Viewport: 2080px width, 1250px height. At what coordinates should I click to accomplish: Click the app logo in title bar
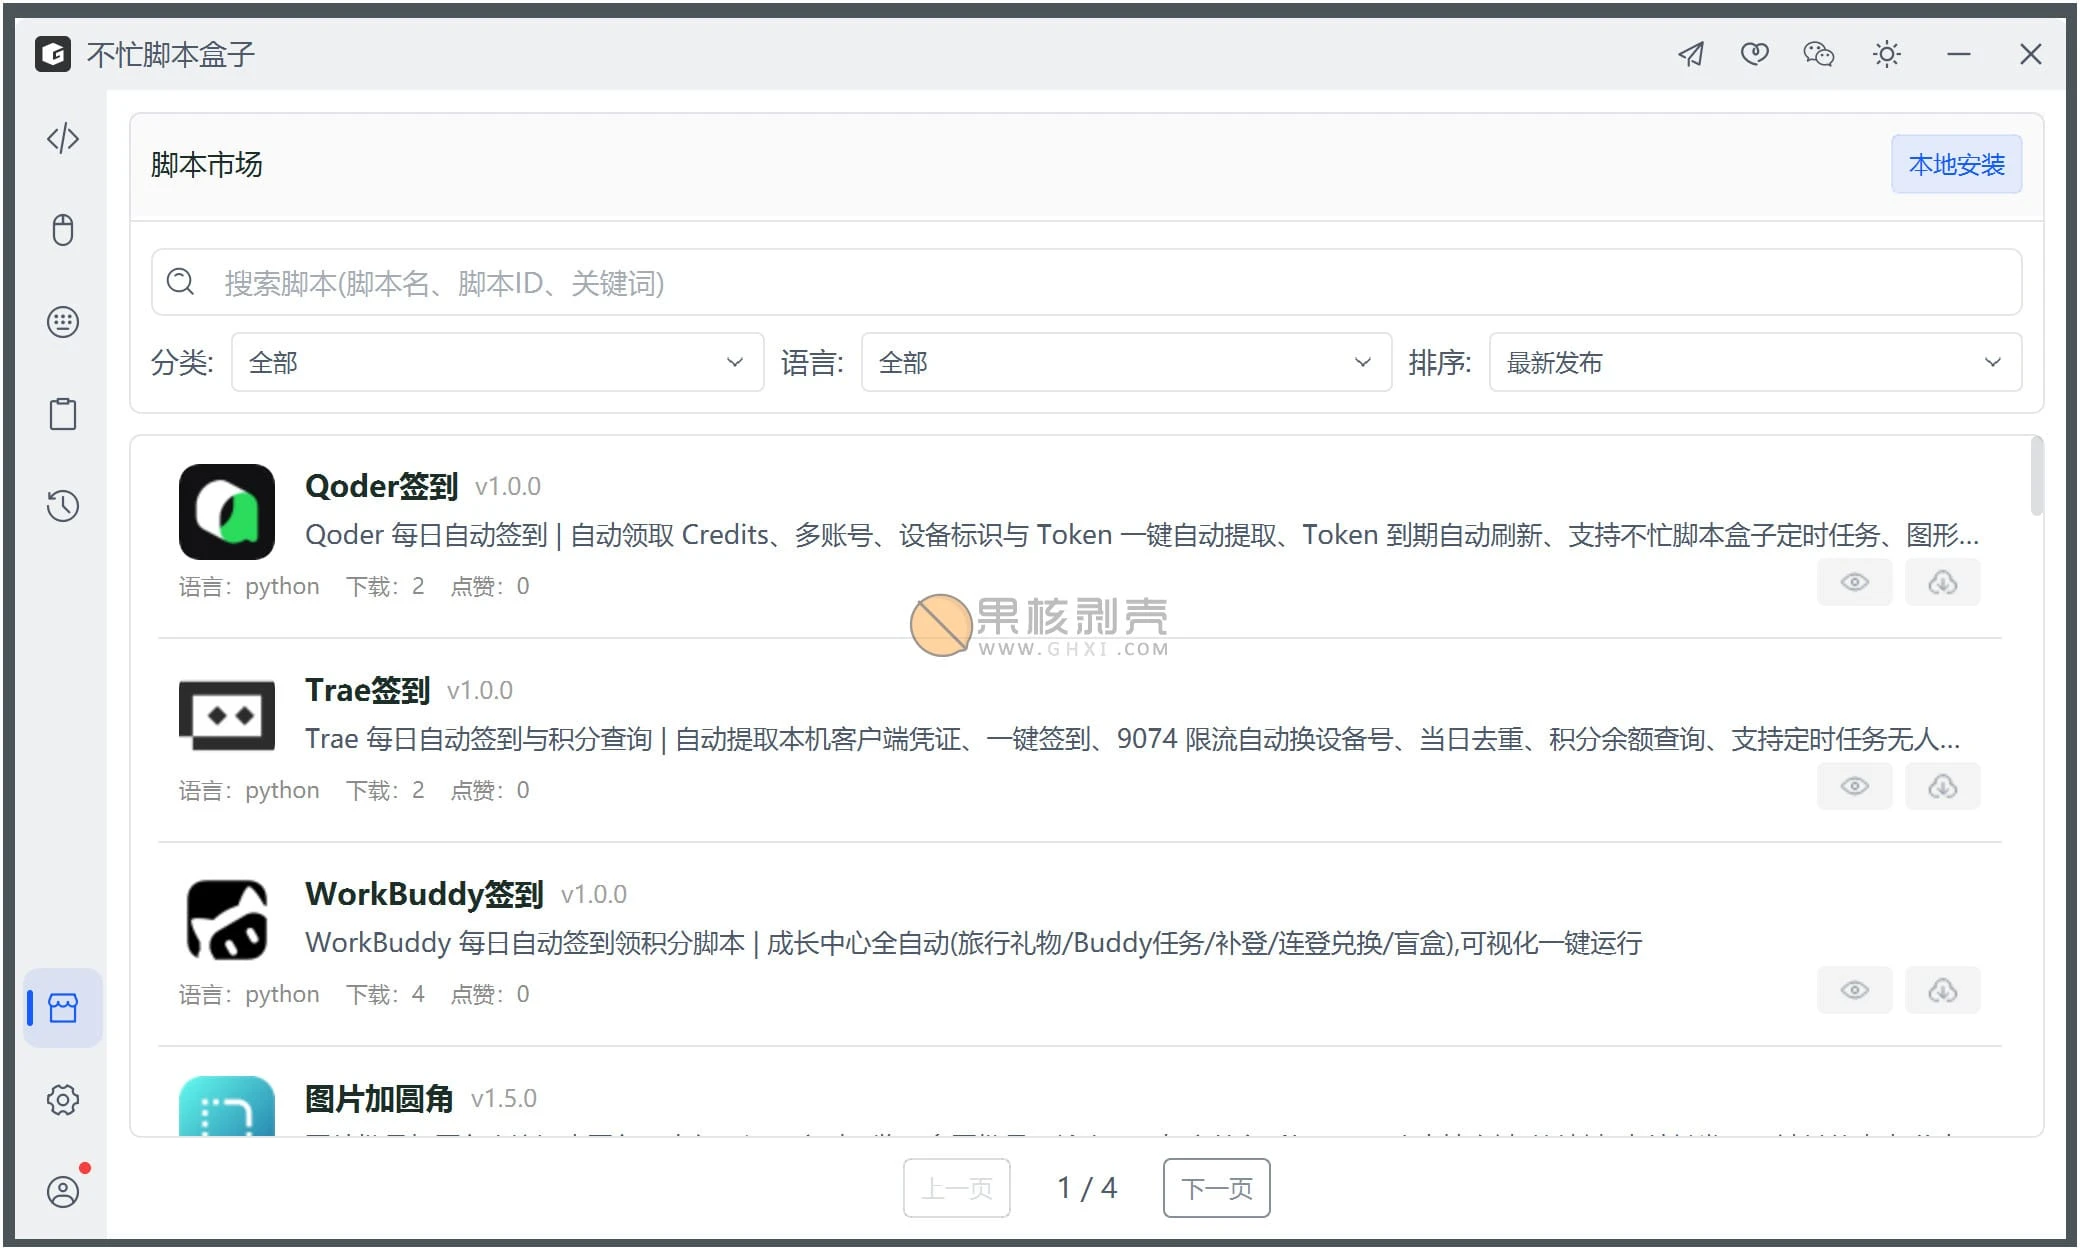pos(53,54)
